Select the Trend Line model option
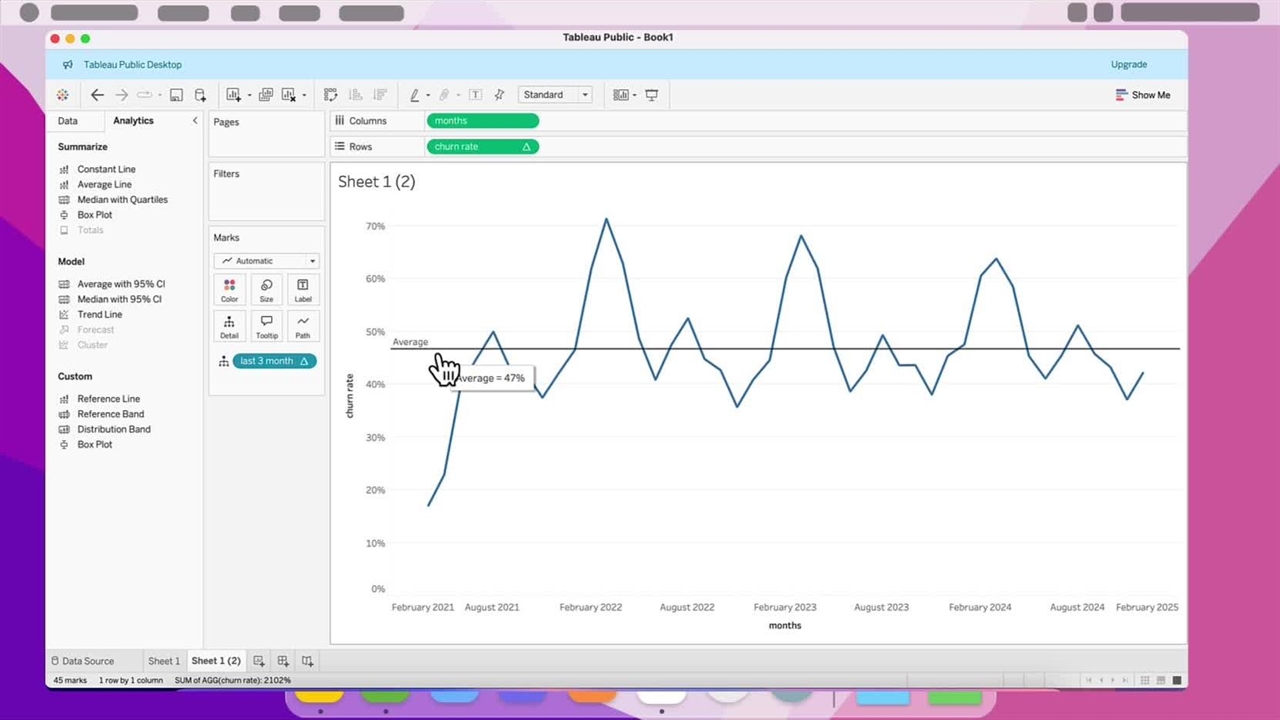The width and height of the screenshot is (1280, 720). [99, 315]
